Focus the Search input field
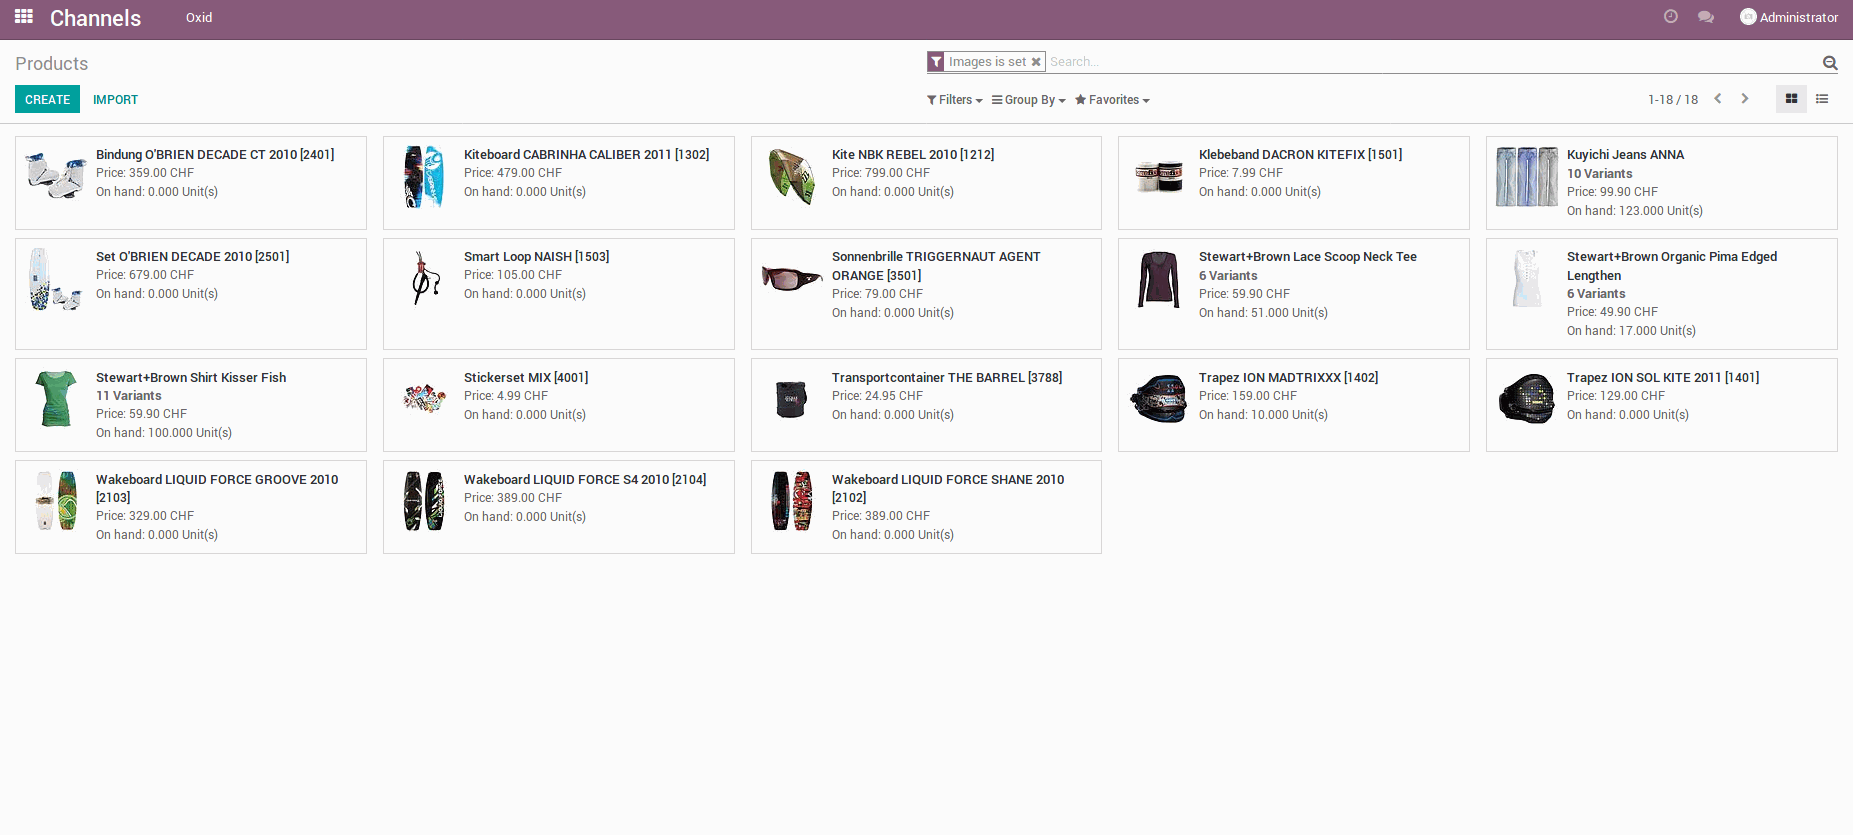Screen dimensions: 1853x835 point(1432,62)
